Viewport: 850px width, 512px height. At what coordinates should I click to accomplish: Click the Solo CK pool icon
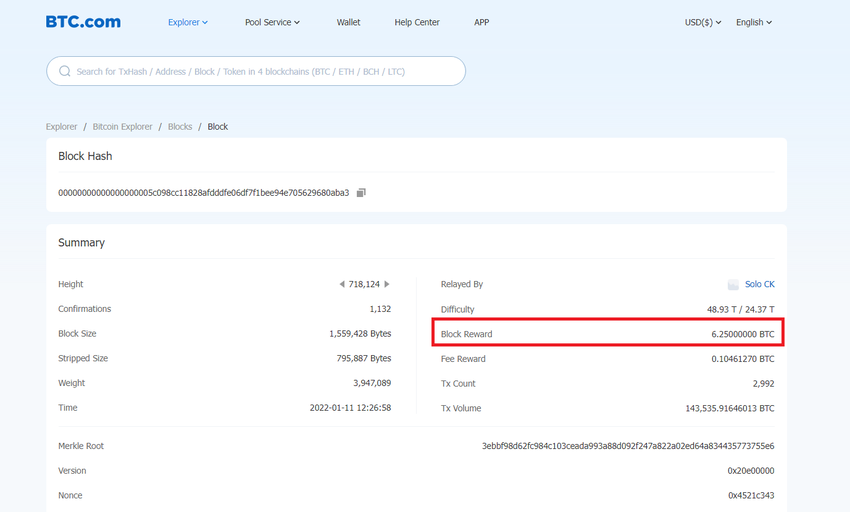(733, 285)
